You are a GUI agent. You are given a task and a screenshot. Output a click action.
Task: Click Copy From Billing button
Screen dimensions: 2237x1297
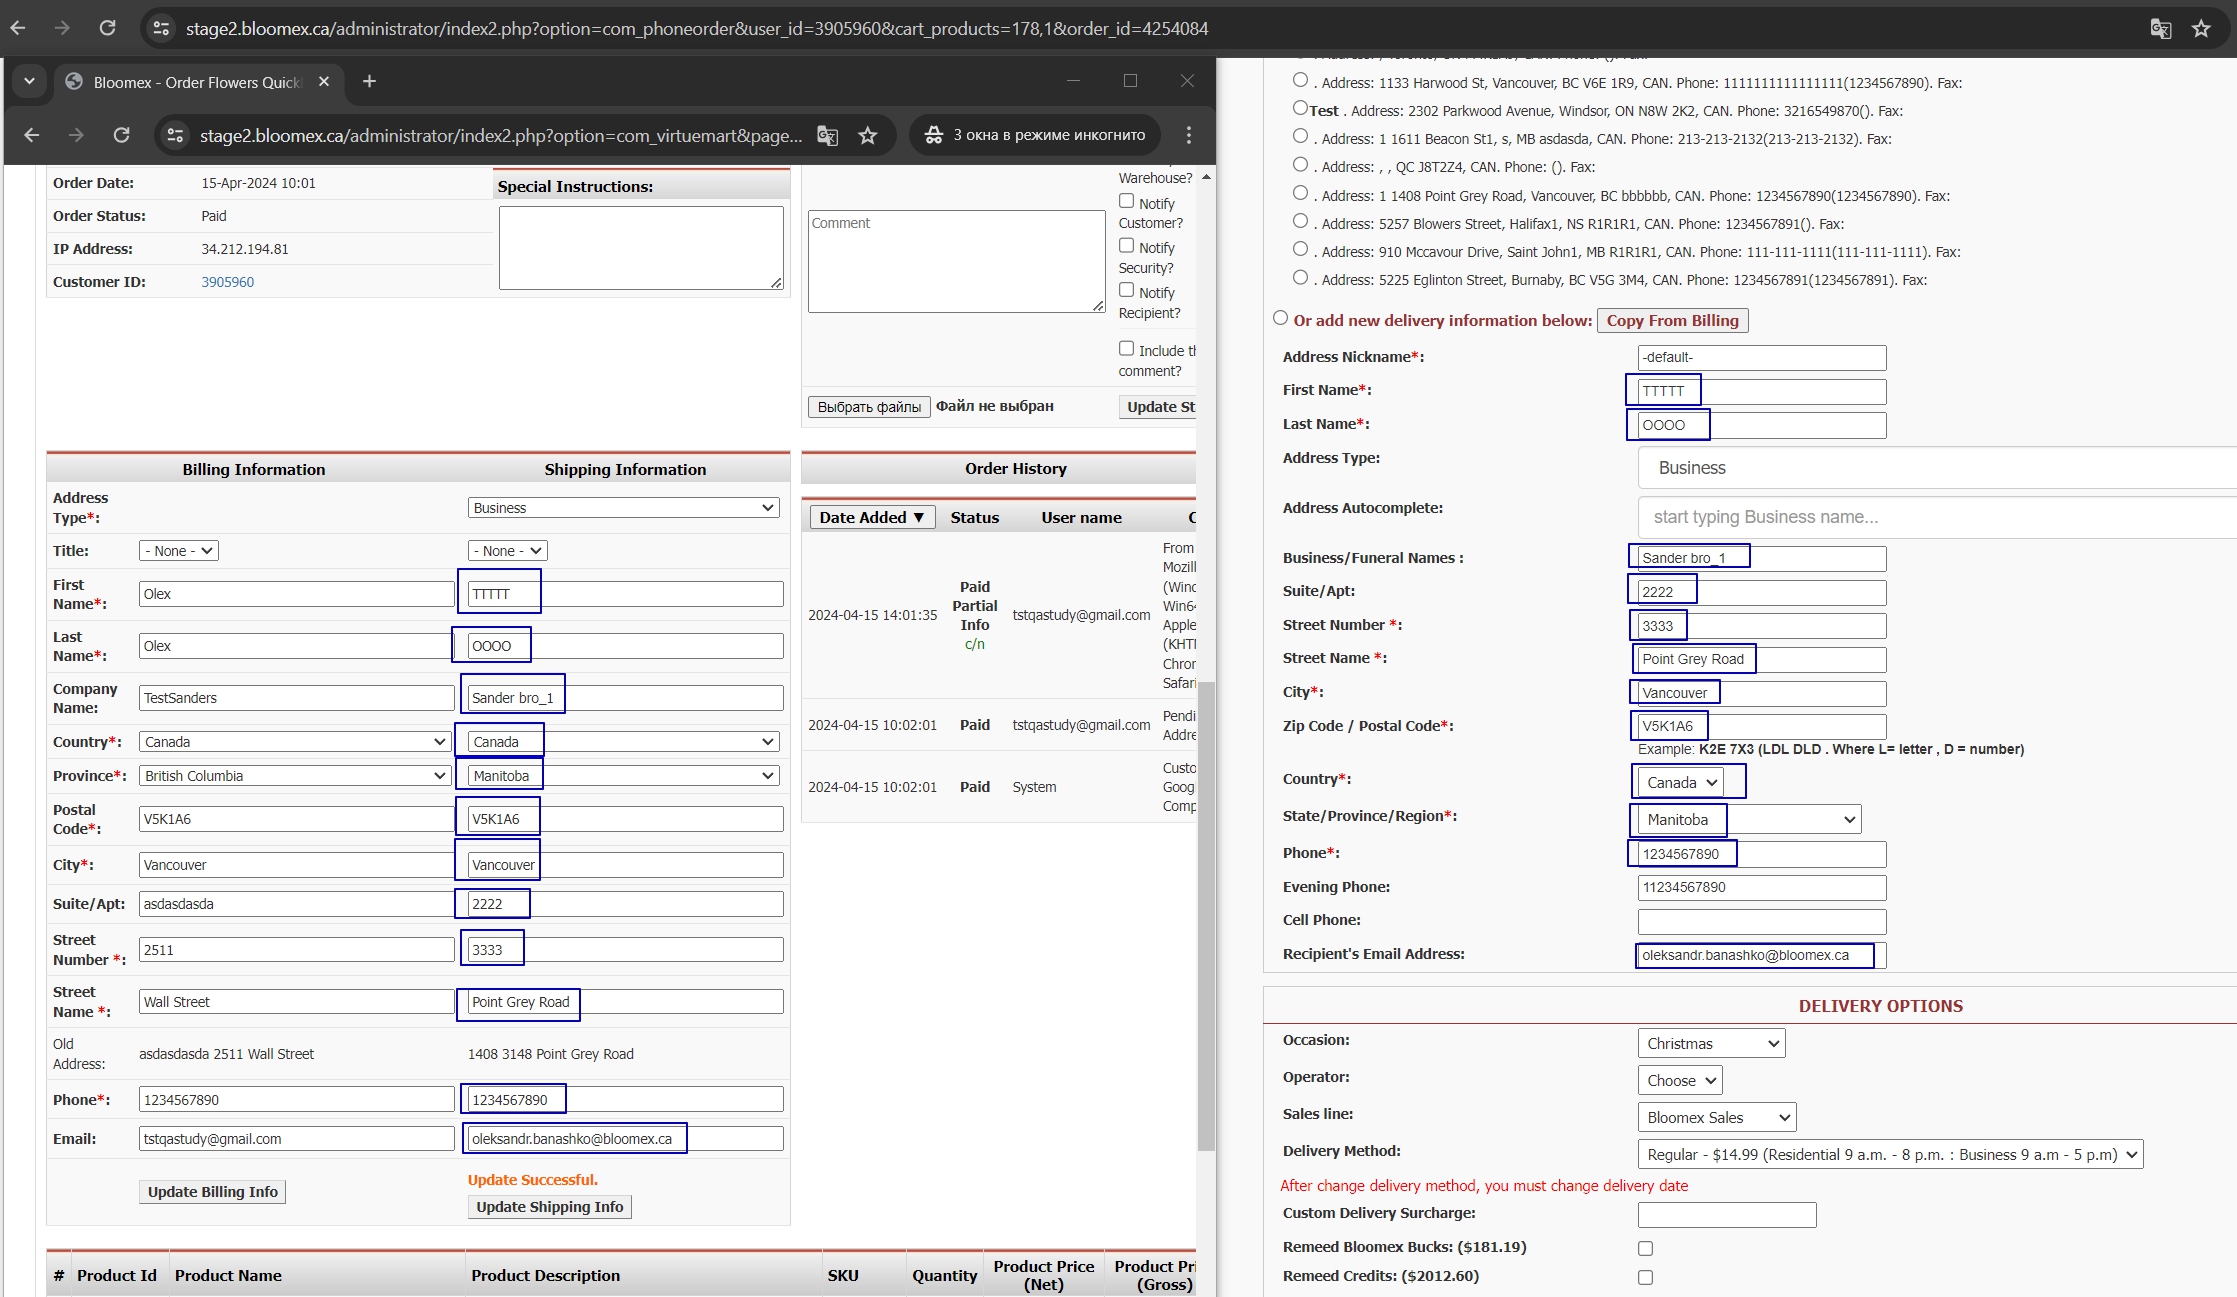(x=1672, y=321)
